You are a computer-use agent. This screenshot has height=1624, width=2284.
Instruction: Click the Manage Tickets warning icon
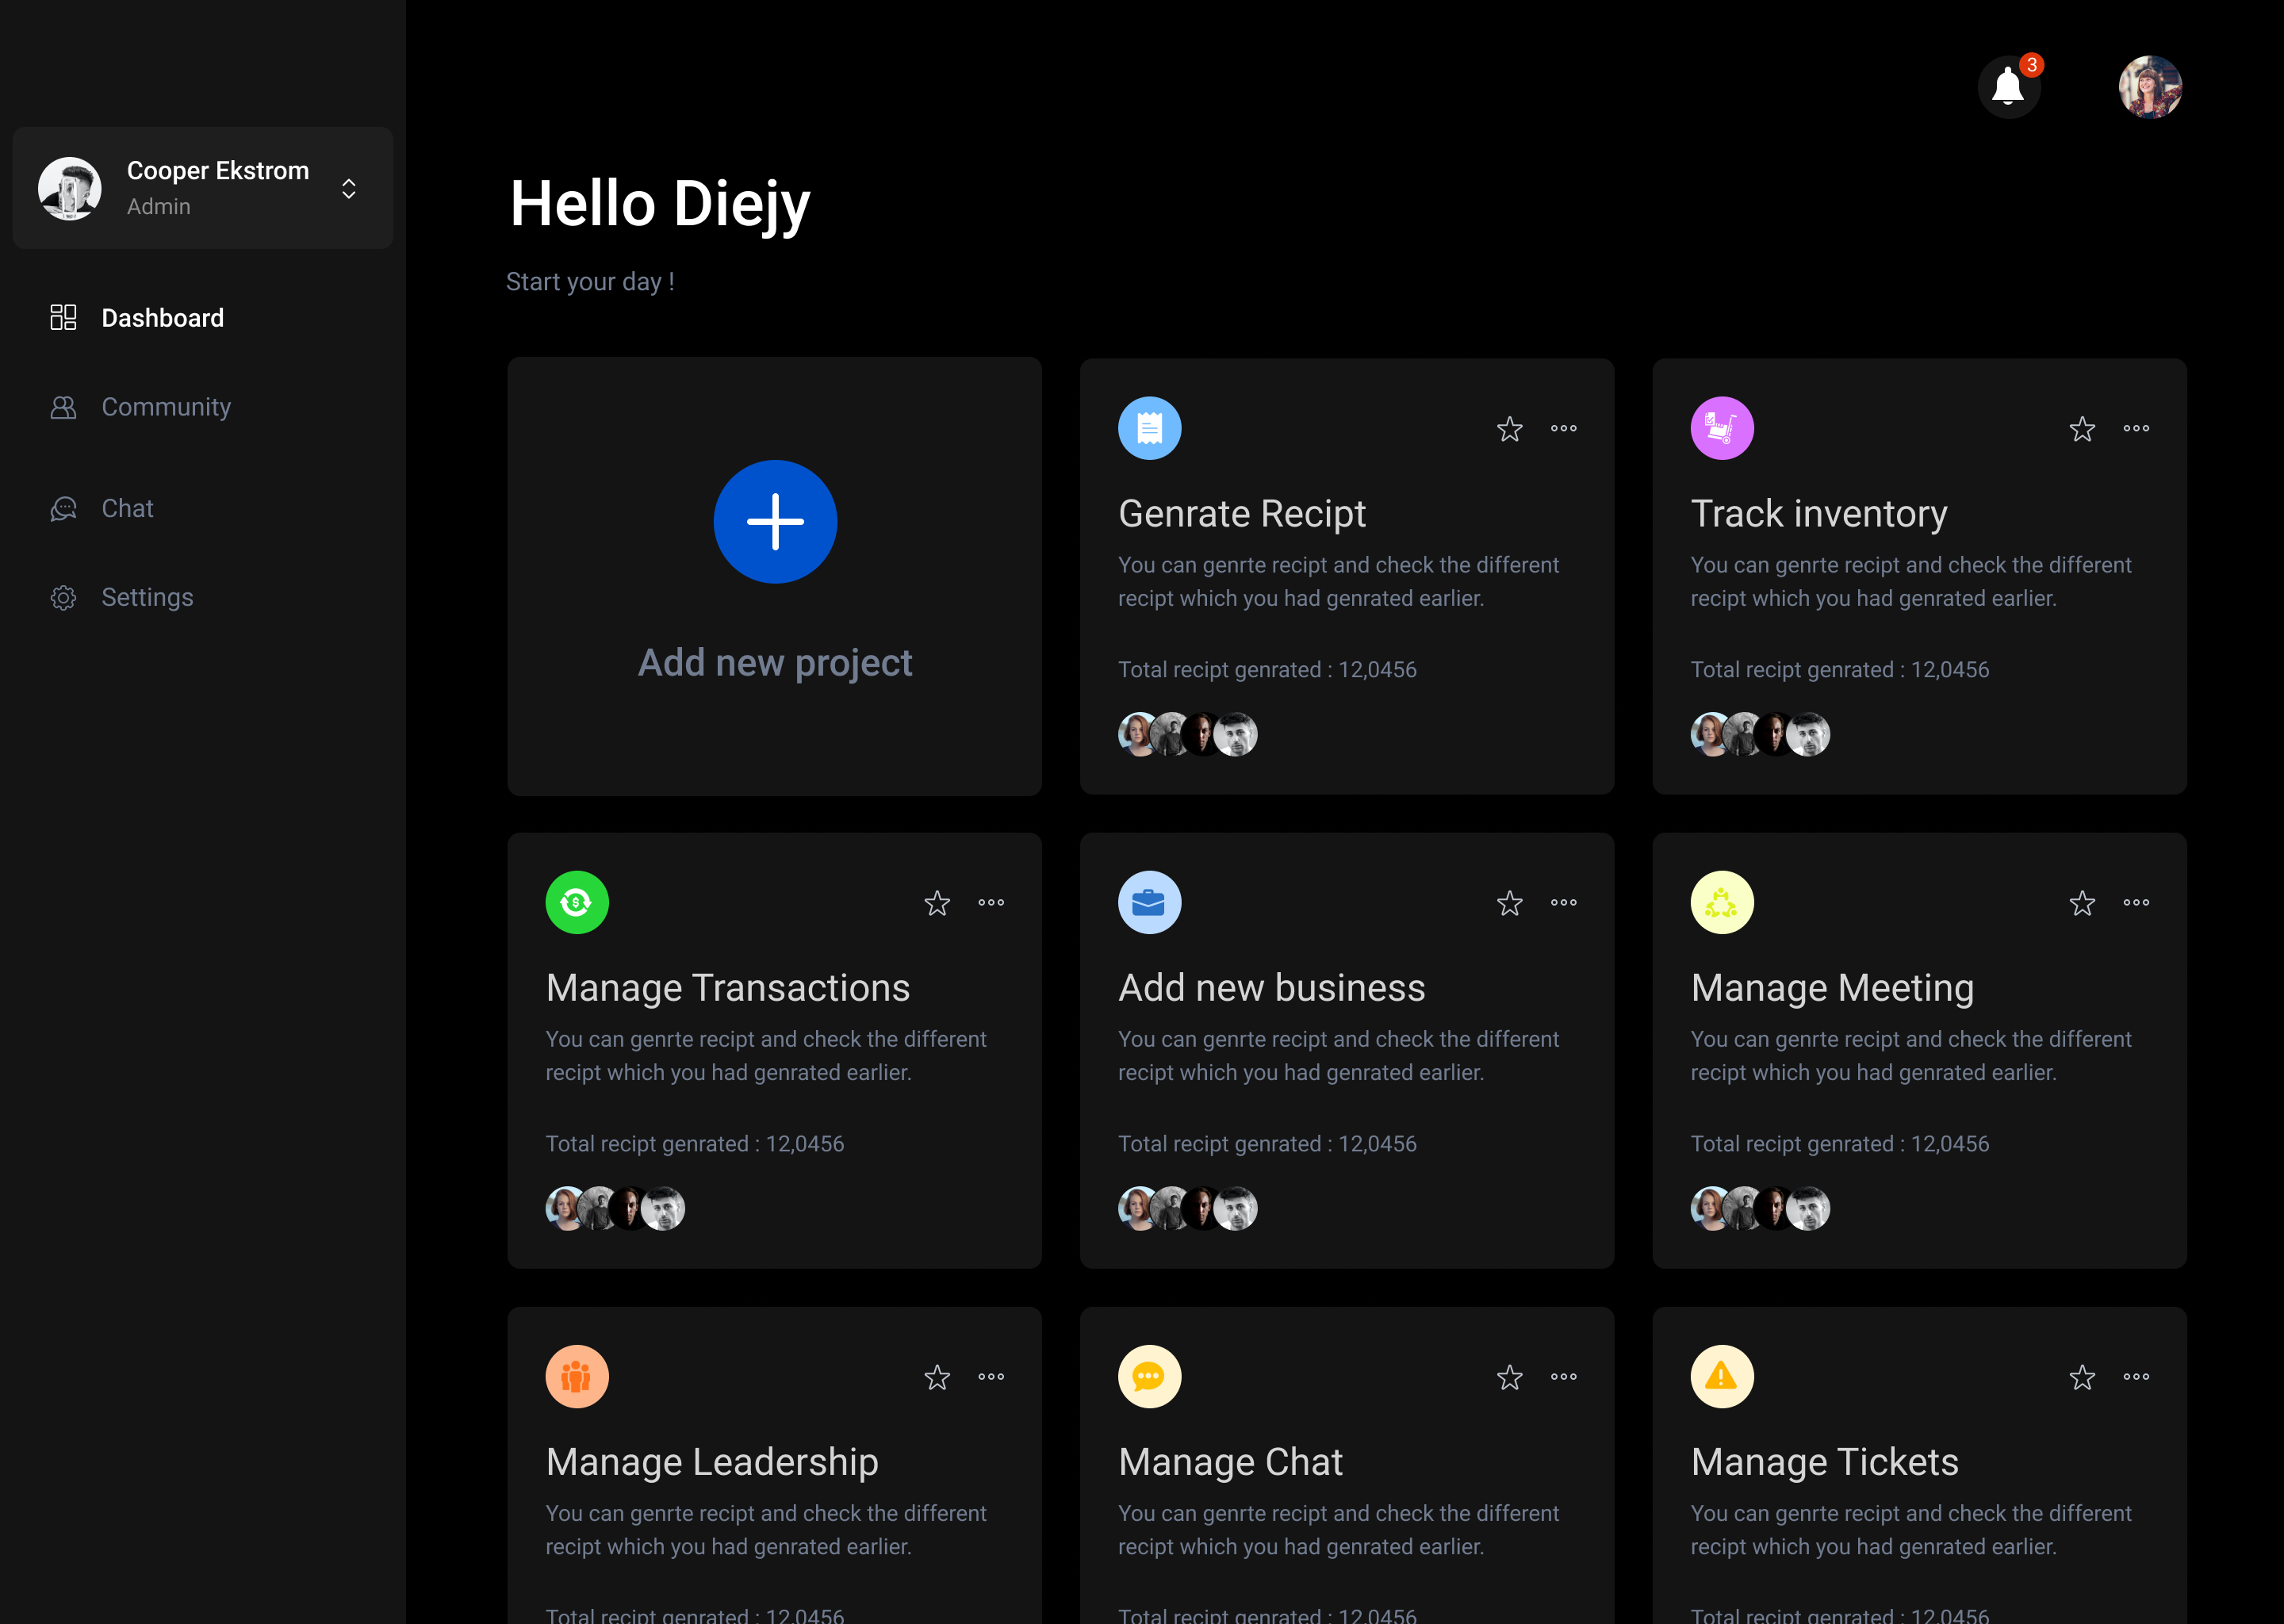[x=1722, y=1376]
